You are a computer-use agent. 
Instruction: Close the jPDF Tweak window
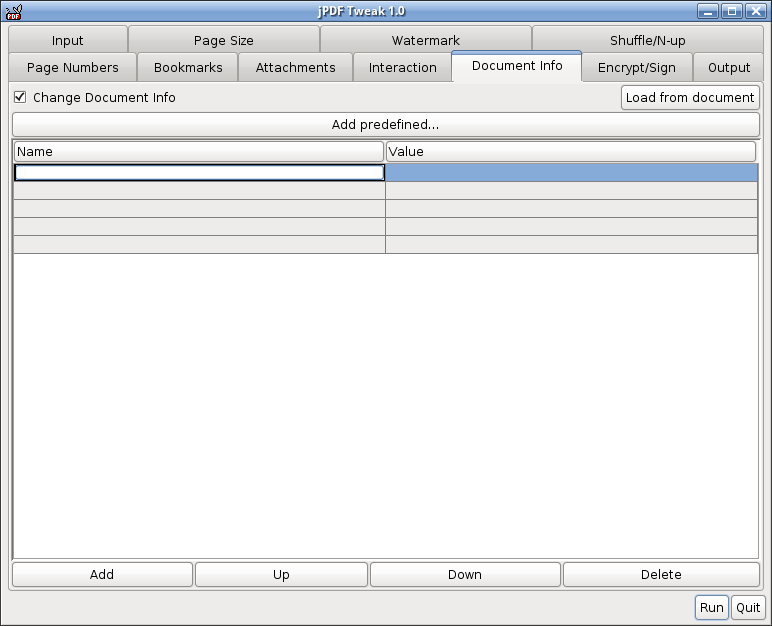[755, 11]
